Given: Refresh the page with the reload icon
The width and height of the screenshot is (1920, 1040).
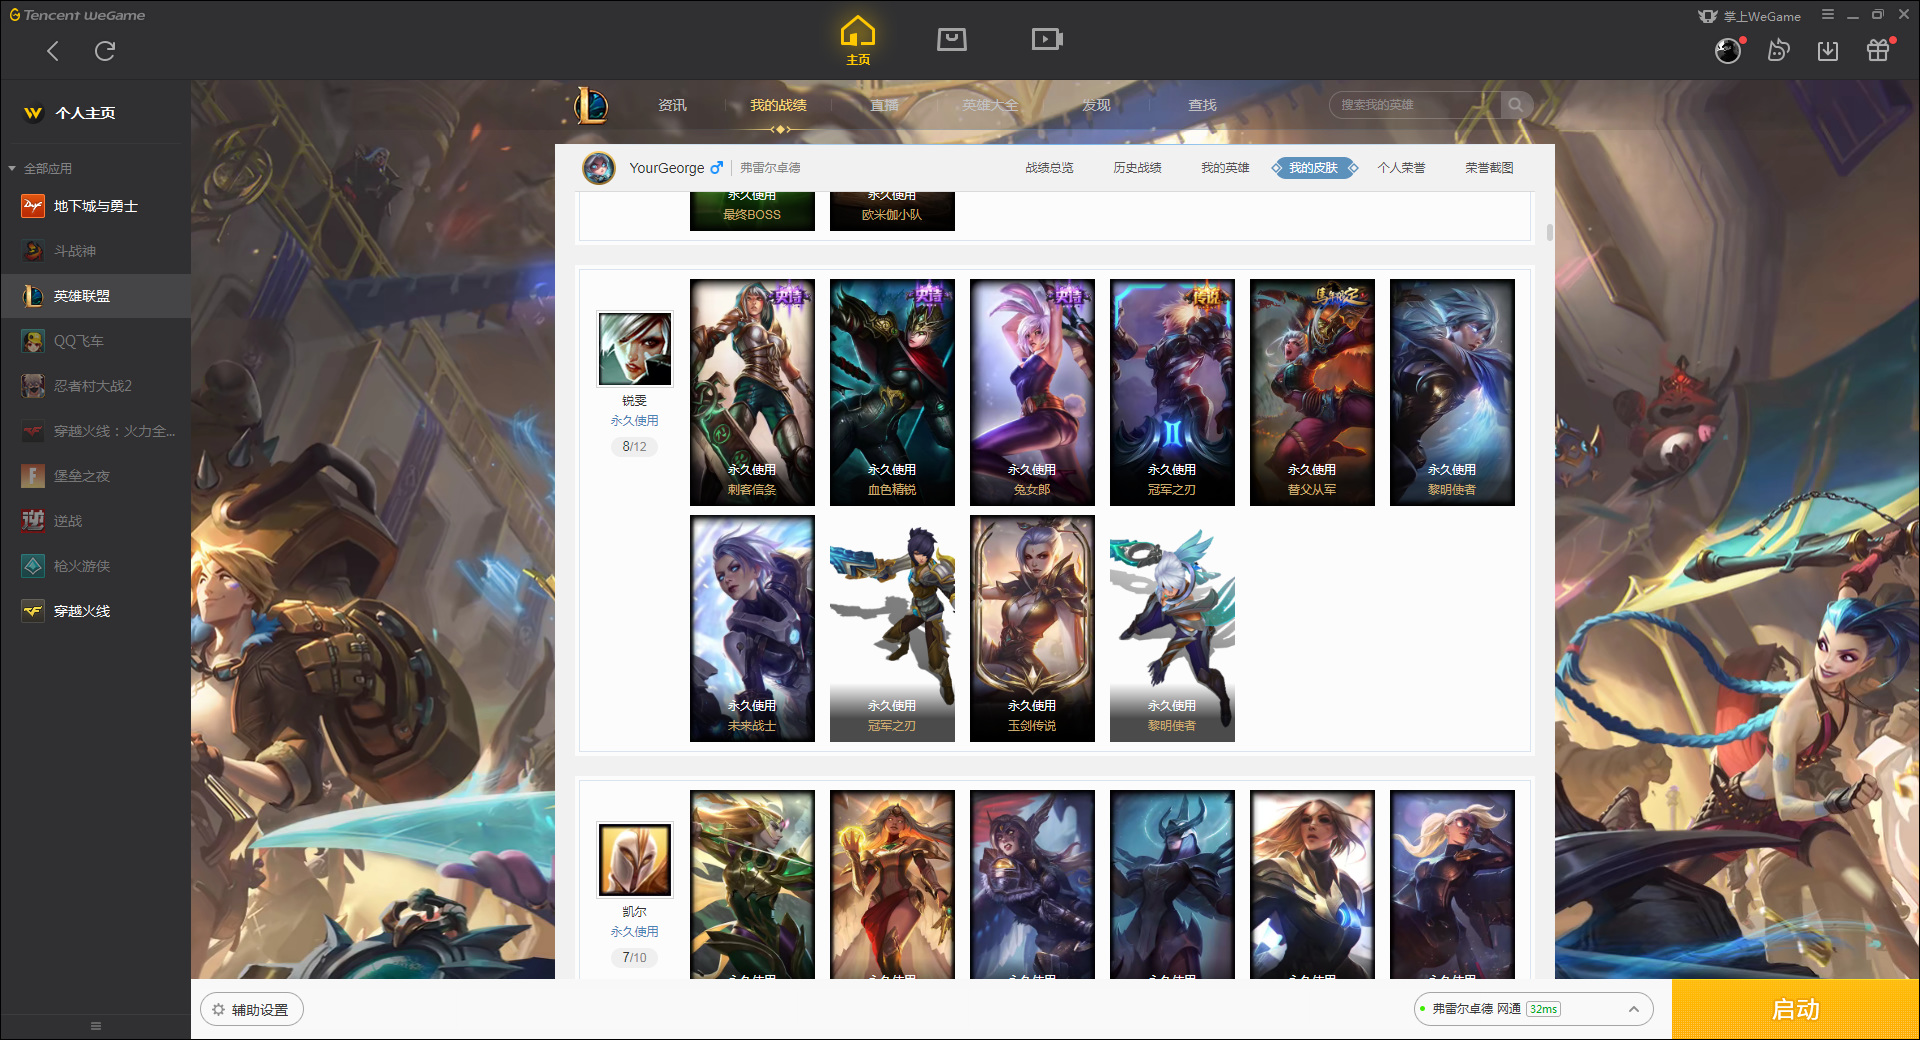Looking at the screenshot, I should pos(105,51).
